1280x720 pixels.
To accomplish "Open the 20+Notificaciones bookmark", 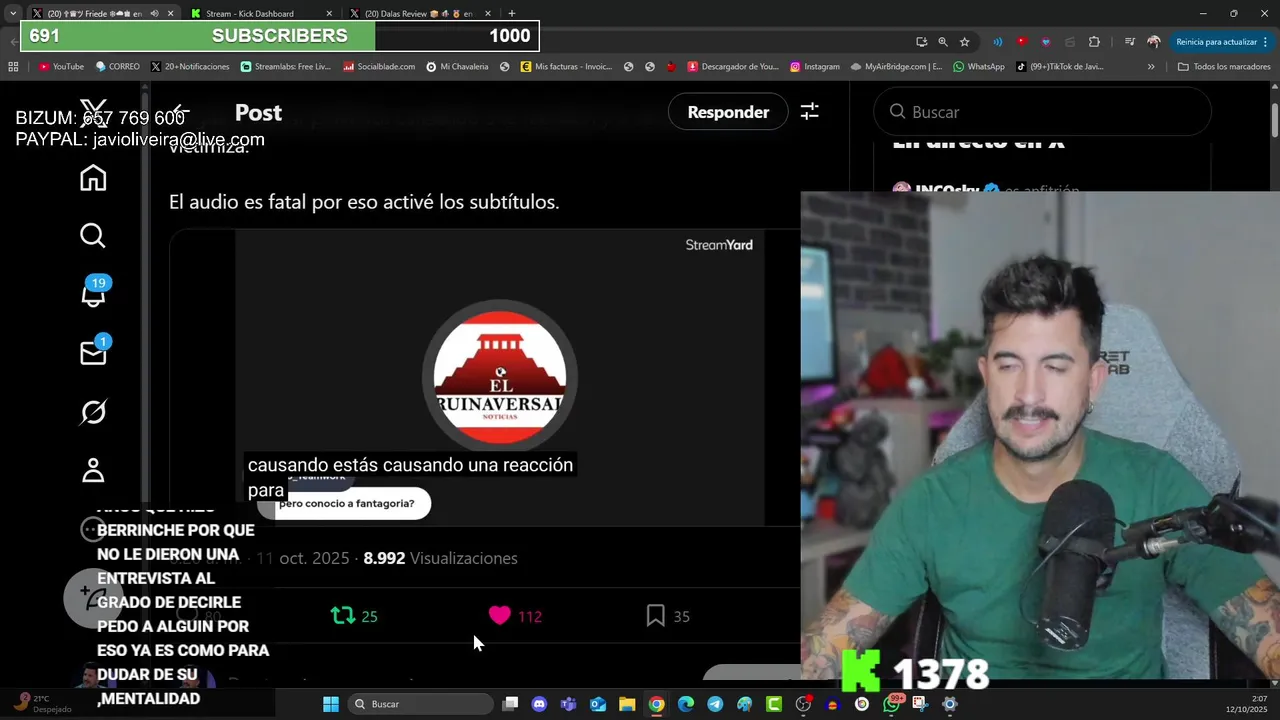I will [x=190, y=67].
